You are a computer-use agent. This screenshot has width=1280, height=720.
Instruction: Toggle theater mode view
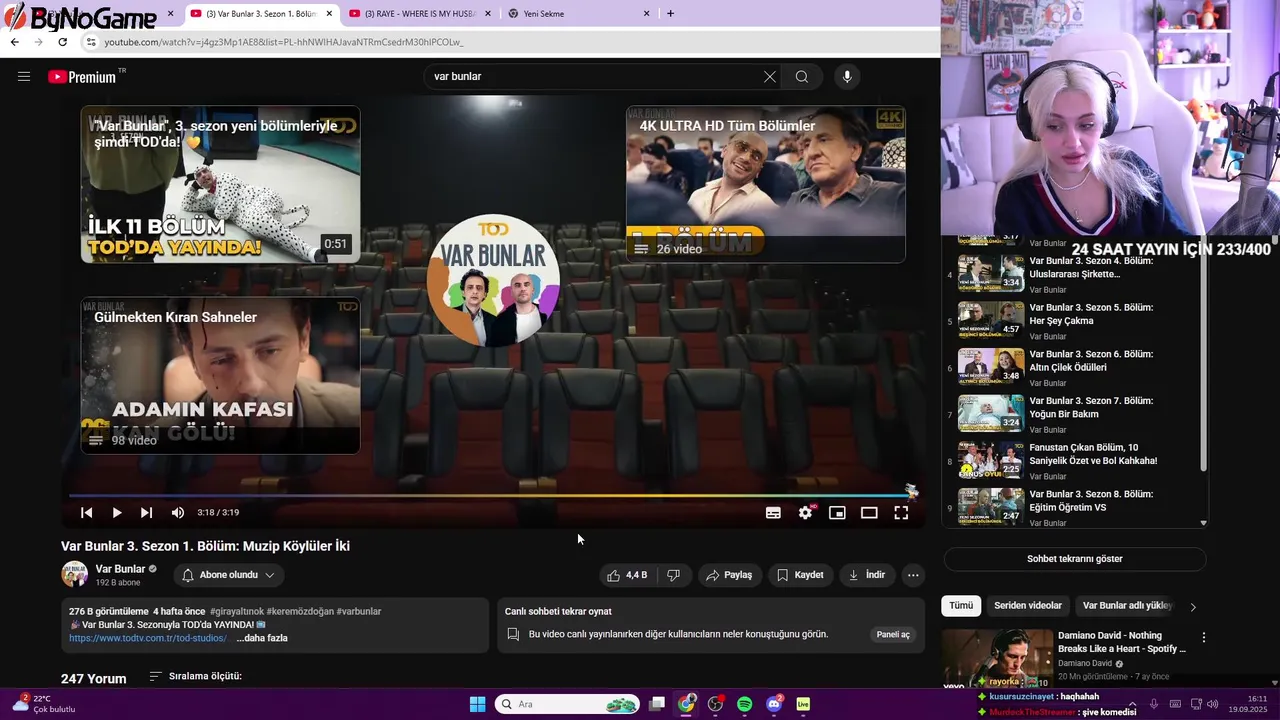coord(869,513)
